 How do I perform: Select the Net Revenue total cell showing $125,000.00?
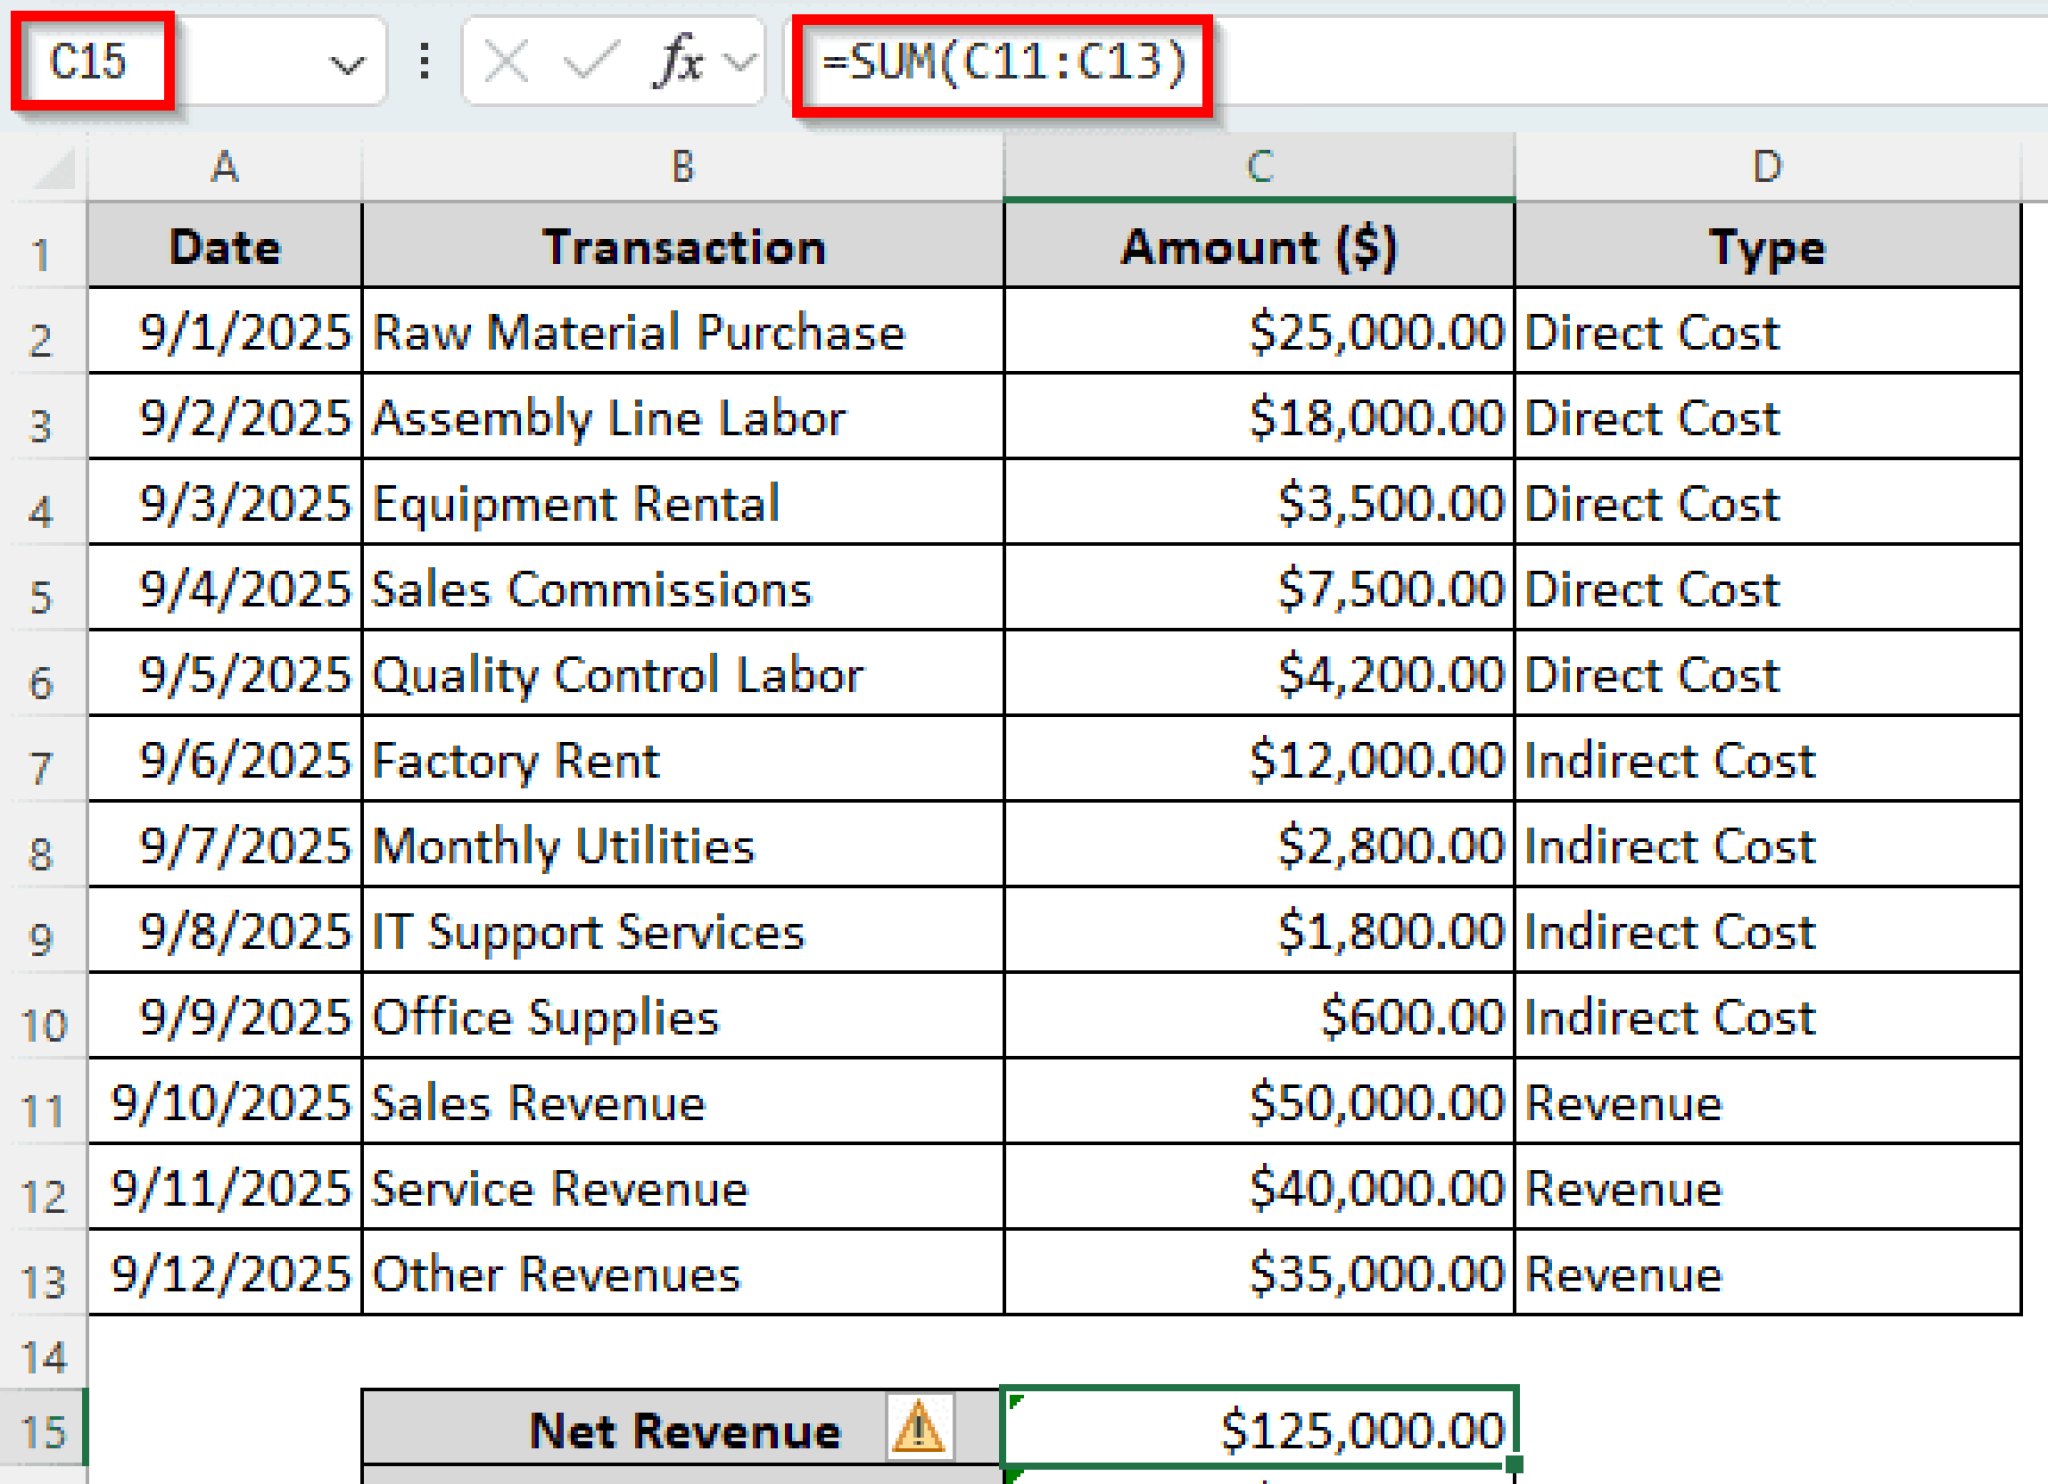[x=1258, y=1428]
